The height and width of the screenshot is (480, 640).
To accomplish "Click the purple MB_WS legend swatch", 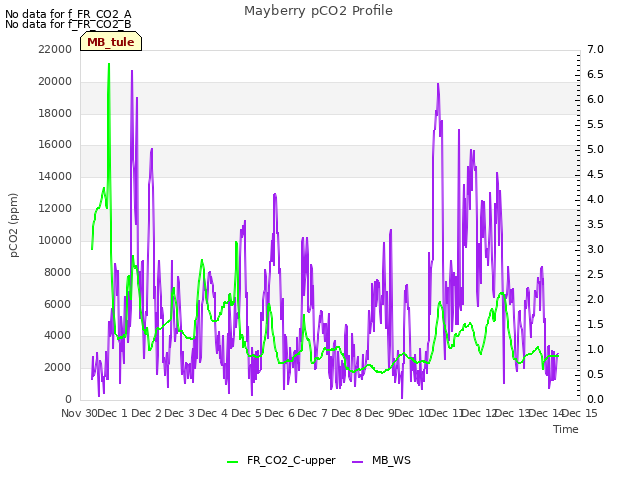I will (357, 461).
